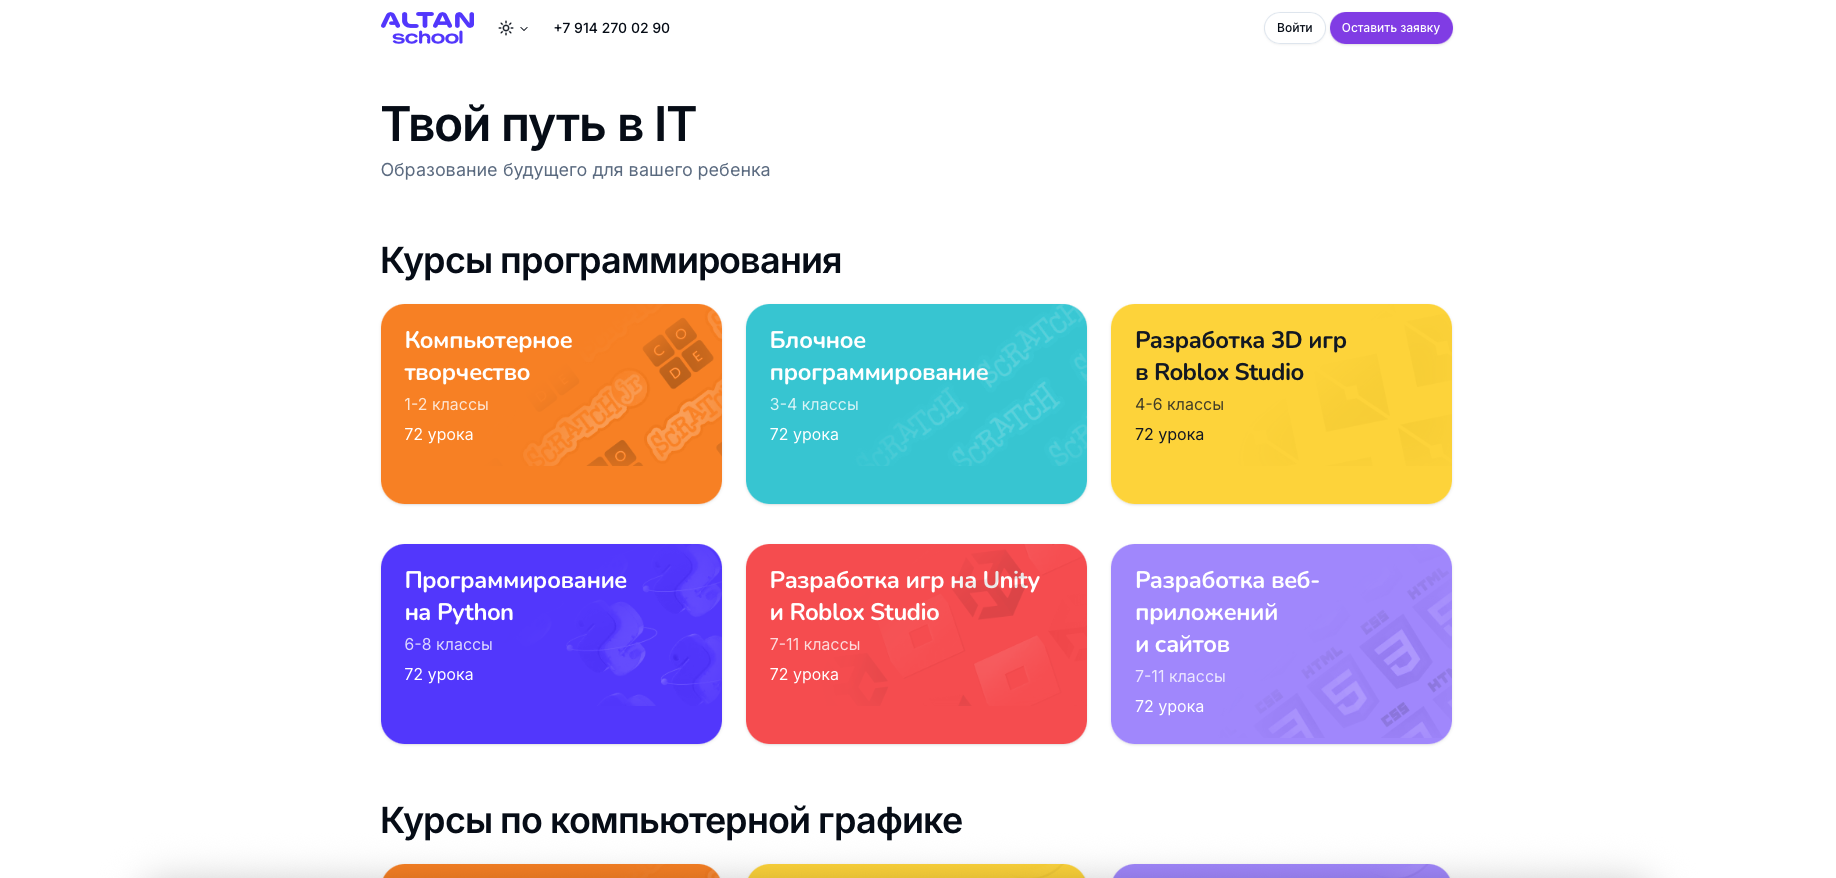Click the Твой путь в IT headline
This screenshot has height=878, width=1836.
tap(537, 125)
